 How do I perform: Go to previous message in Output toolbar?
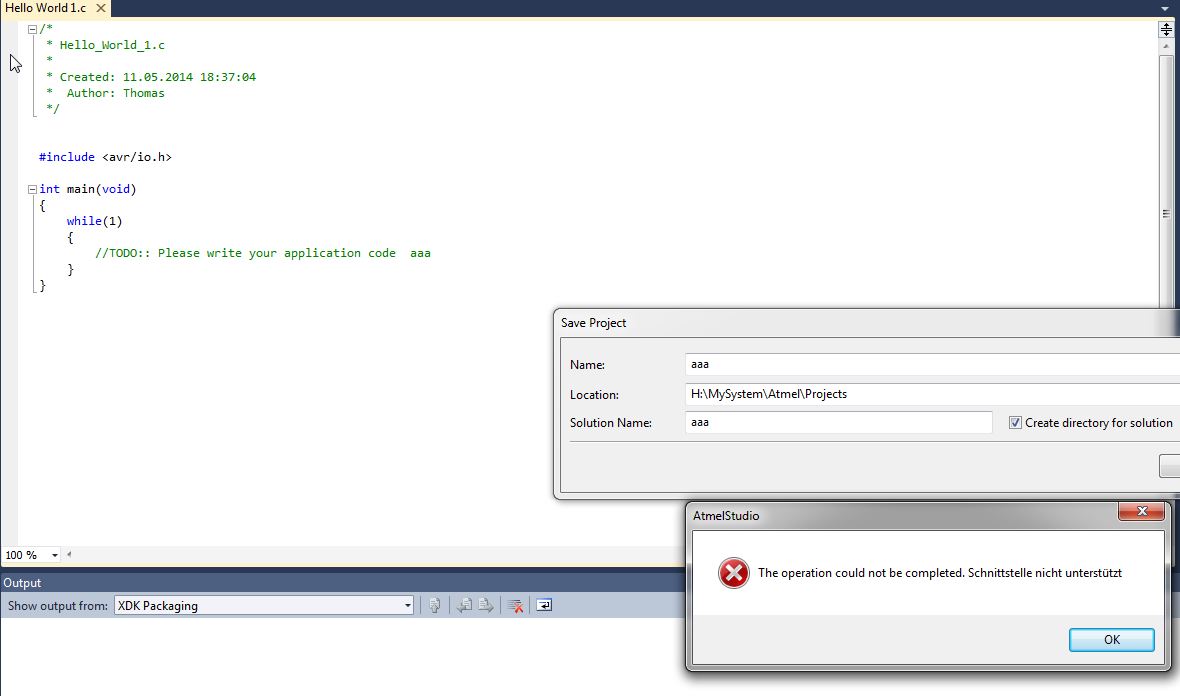464,605
